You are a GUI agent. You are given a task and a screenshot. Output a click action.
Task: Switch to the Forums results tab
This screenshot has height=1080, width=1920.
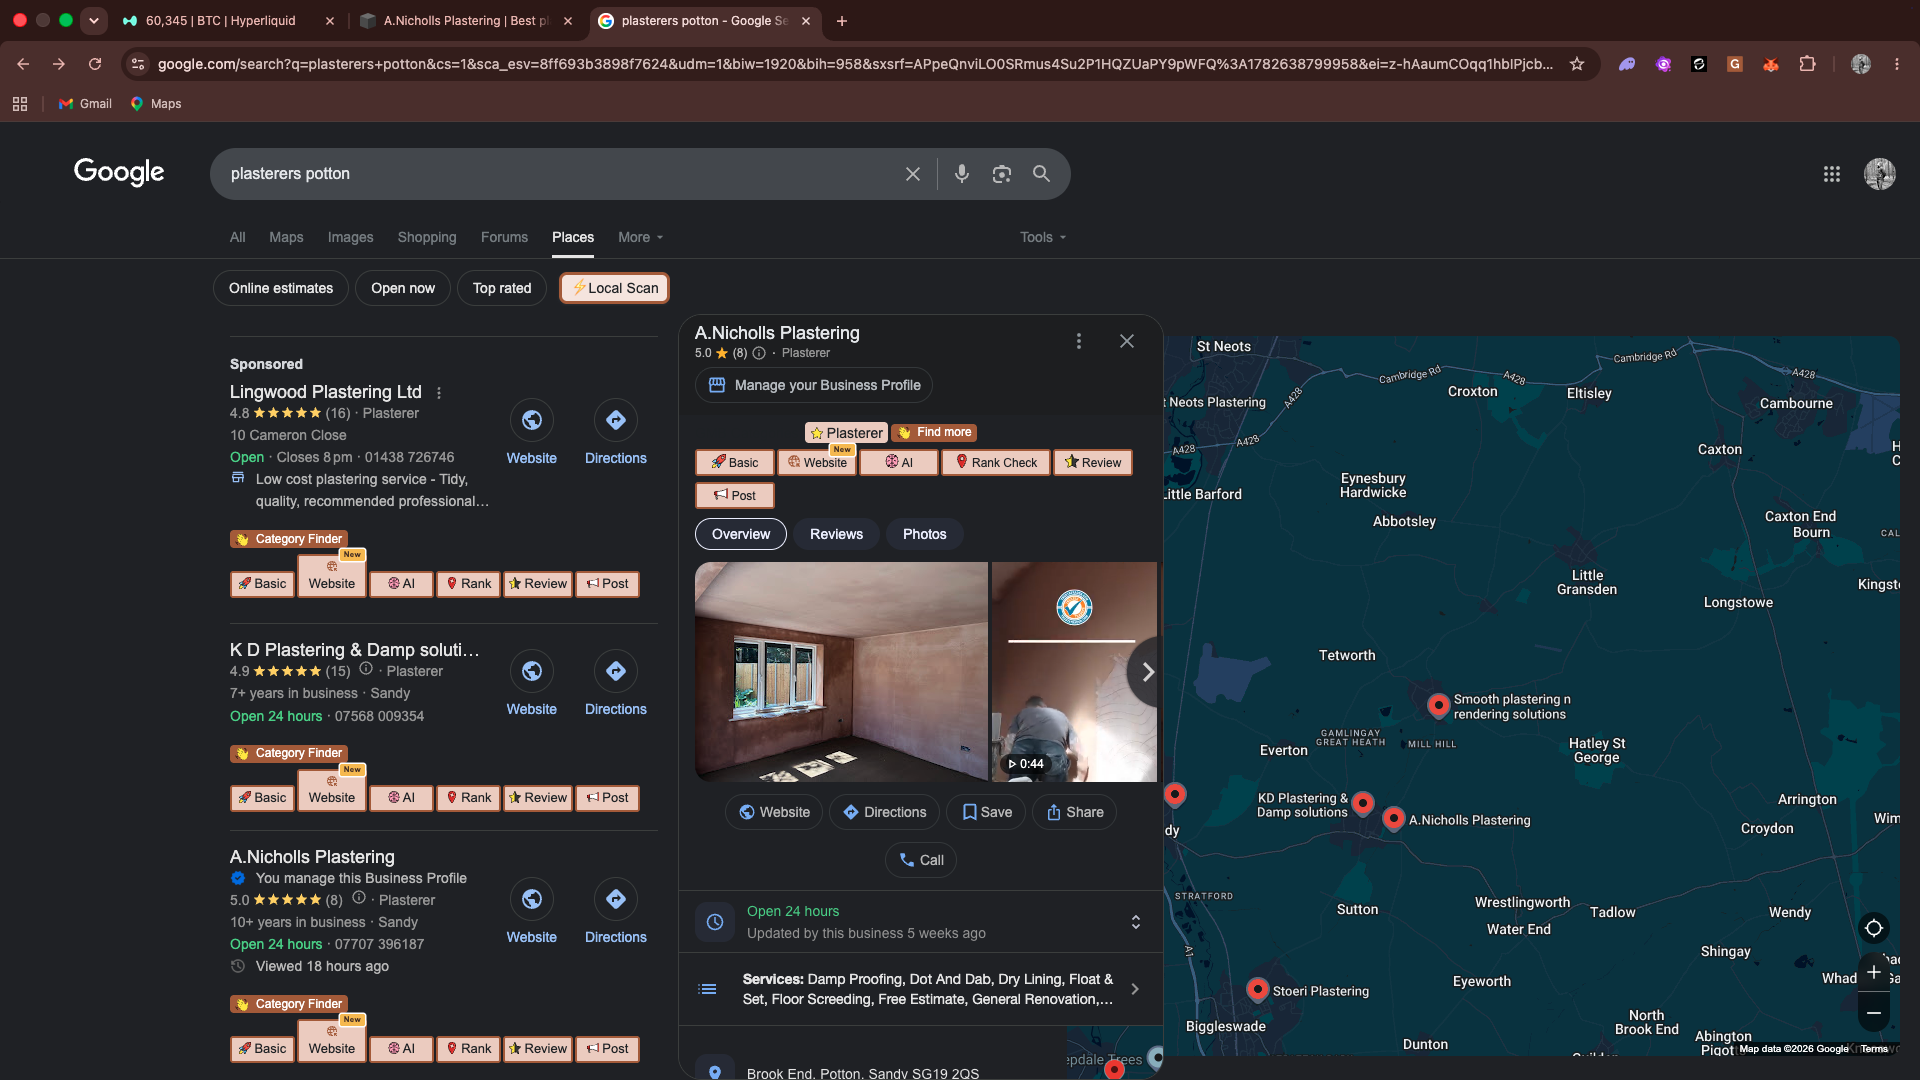click(504, 237)
